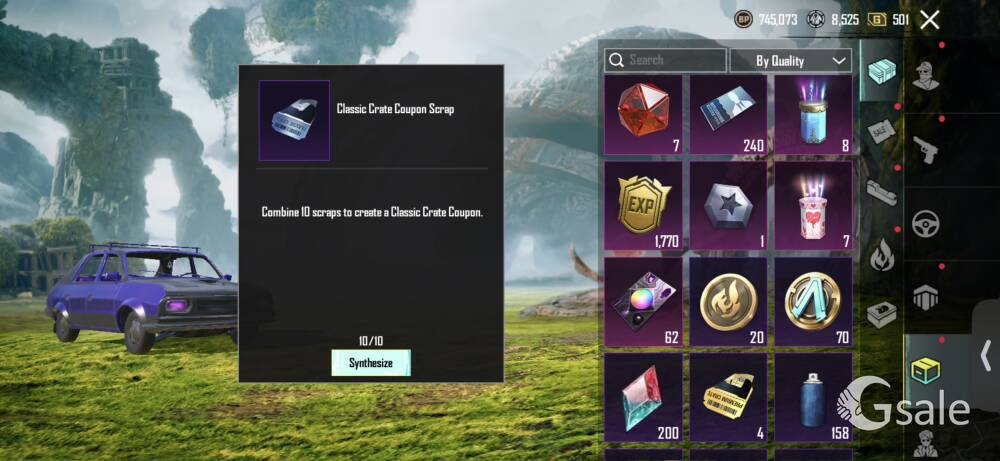Select the red gem item with count 7

point(643,115)
